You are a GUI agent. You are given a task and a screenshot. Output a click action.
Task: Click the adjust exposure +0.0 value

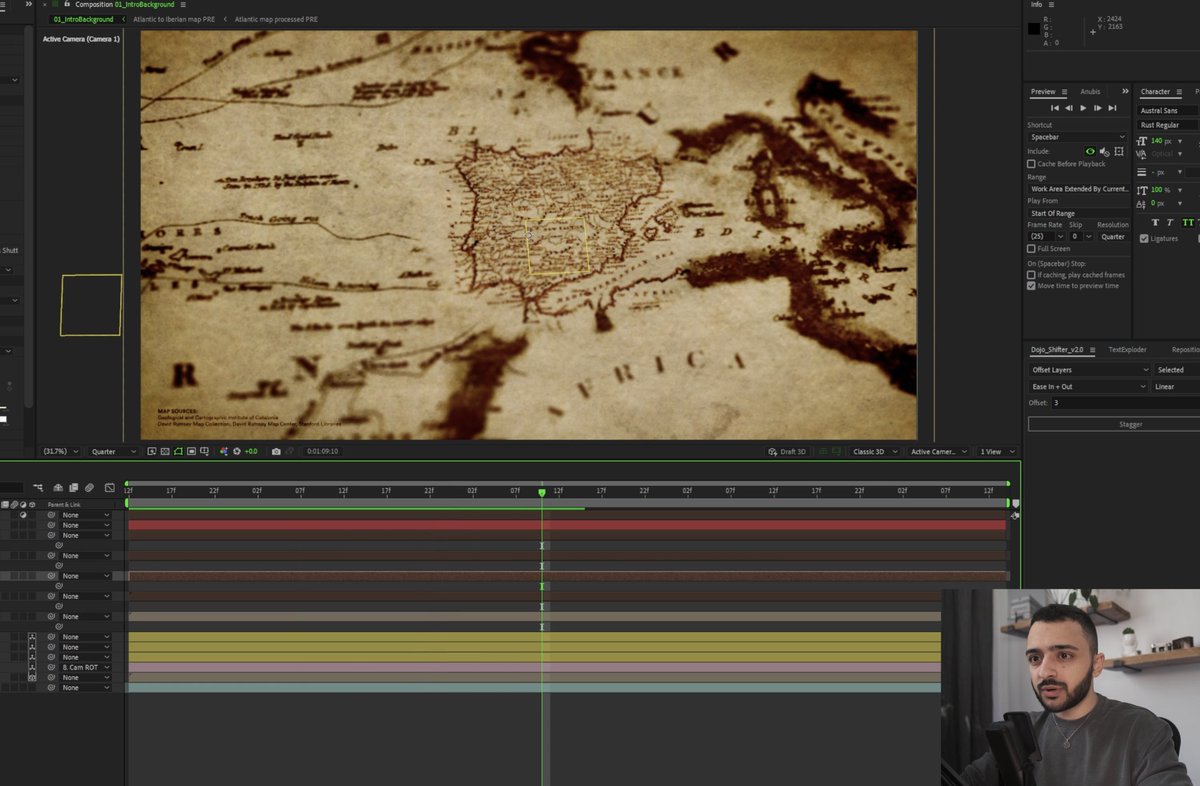pyautogui.click(x=251, y=452)
